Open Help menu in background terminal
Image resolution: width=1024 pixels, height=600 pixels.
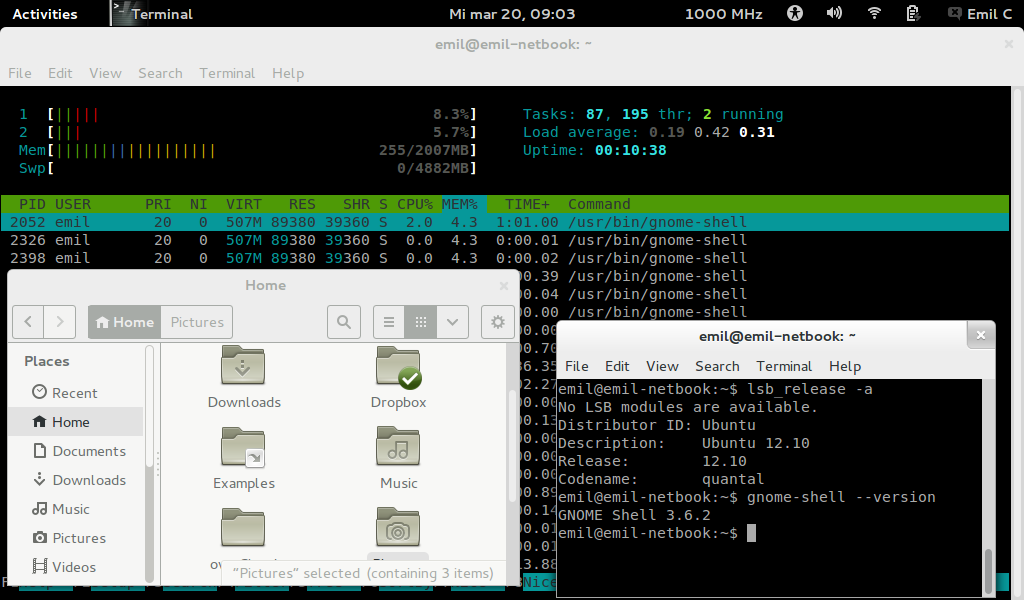pos(288,73)
